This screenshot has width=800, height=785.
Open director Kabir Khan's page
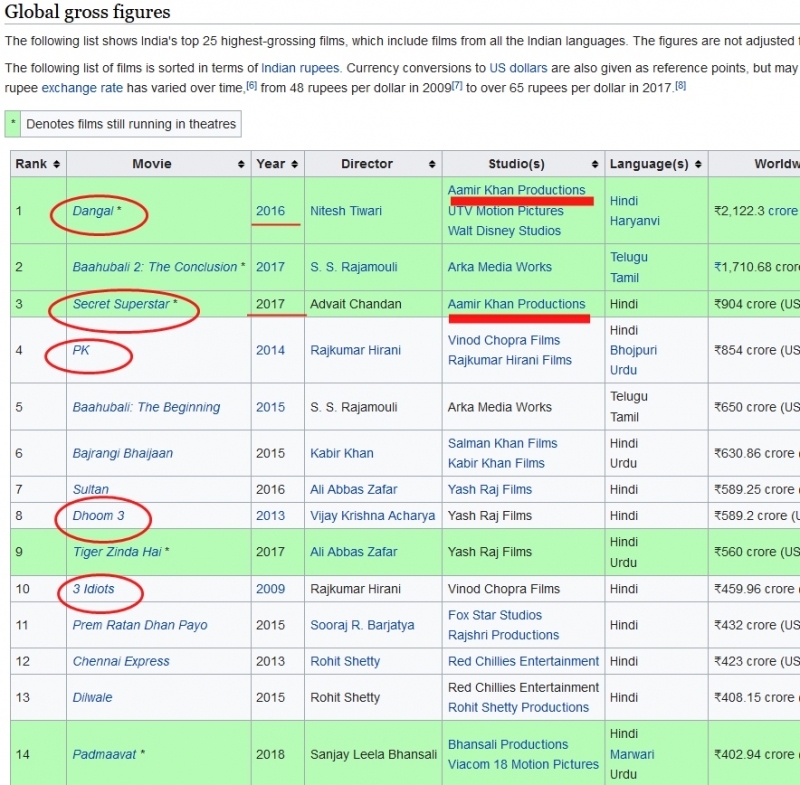coord(342,453)
